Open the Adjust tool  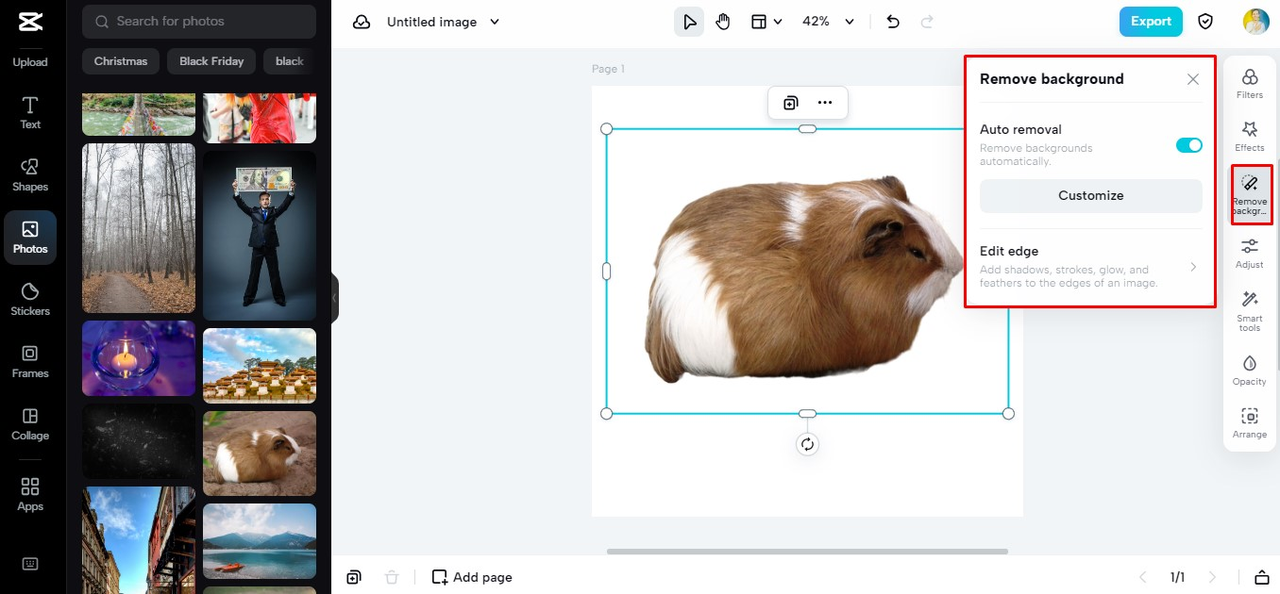point(1250,254)
